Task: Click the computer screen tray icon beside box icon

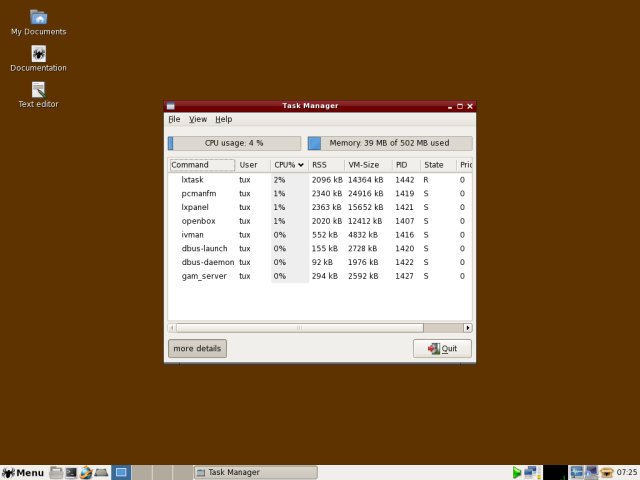Action: click(591, 473)
